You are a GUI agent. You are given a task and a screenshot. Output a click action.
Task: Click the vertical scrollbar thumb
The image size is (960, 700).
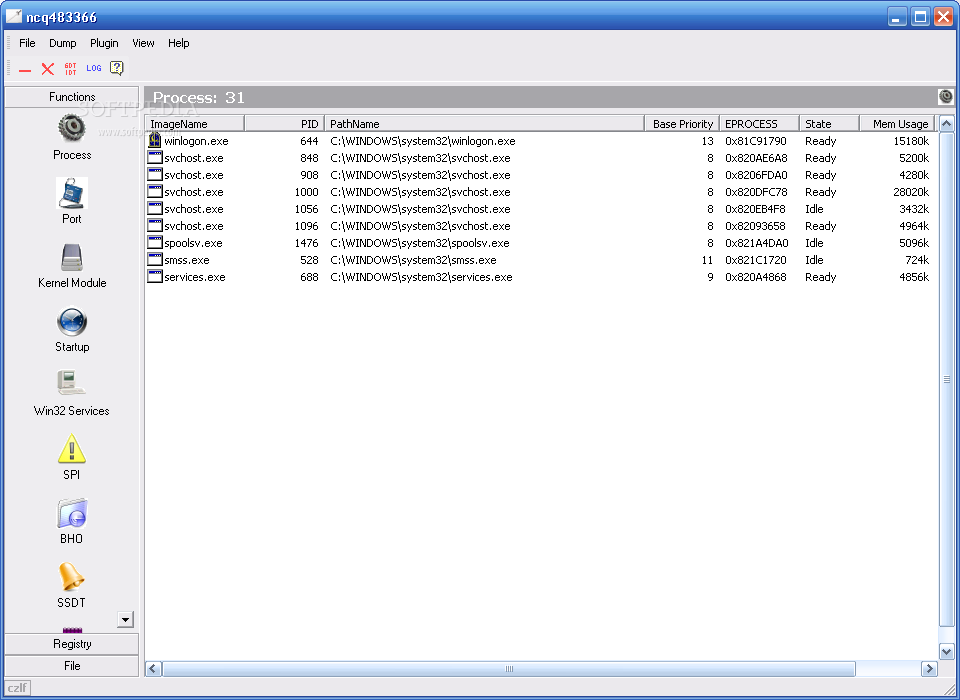(x=946, y=379)
